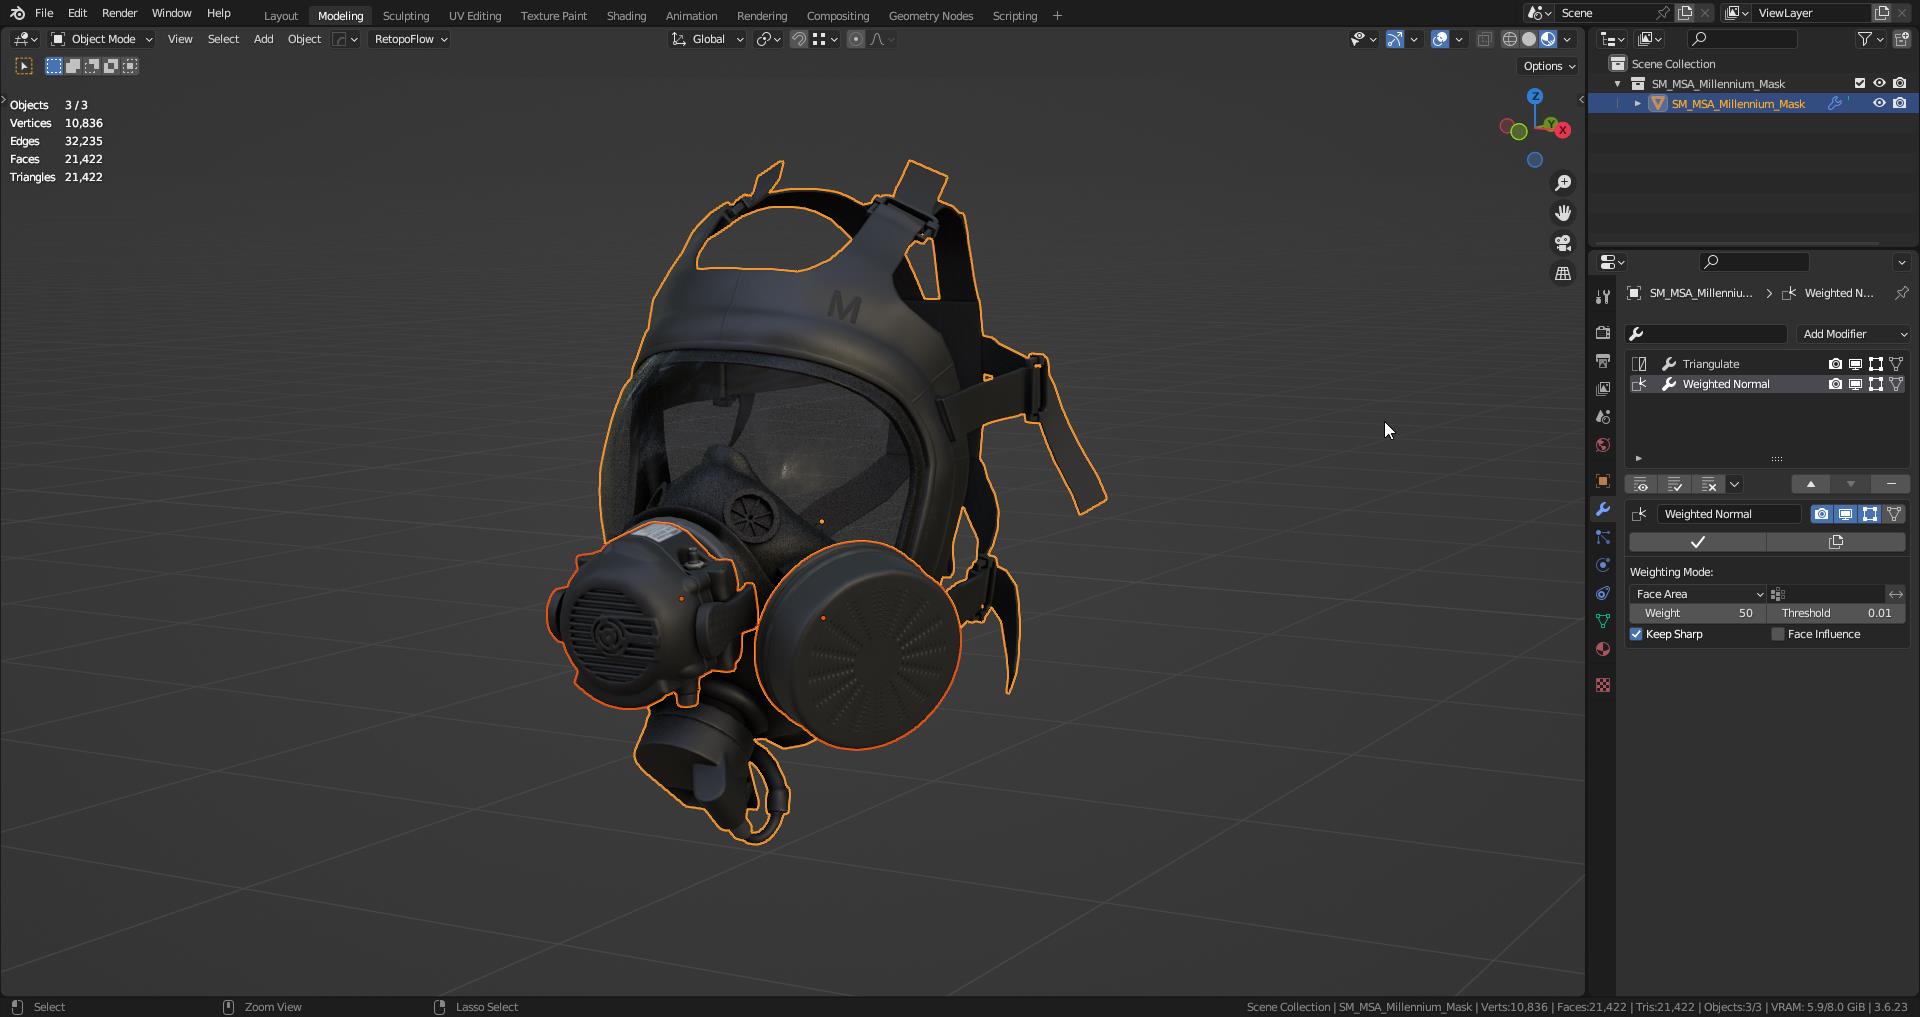The image size is (1920, 1017).
Task: Apply all modifiers list-check button
Action: [x=1675, y=485]
